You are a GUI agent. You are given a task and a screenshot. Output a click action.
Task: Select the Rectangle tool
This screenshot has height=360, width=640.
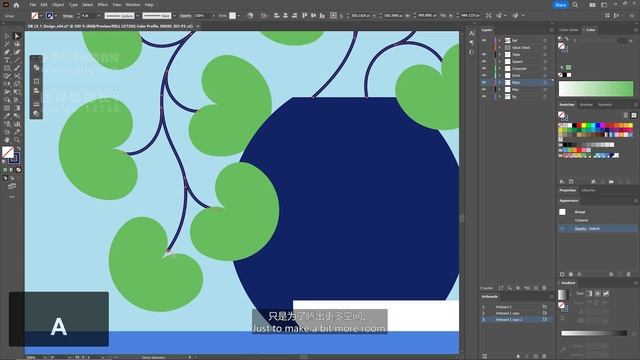(7, 68)
